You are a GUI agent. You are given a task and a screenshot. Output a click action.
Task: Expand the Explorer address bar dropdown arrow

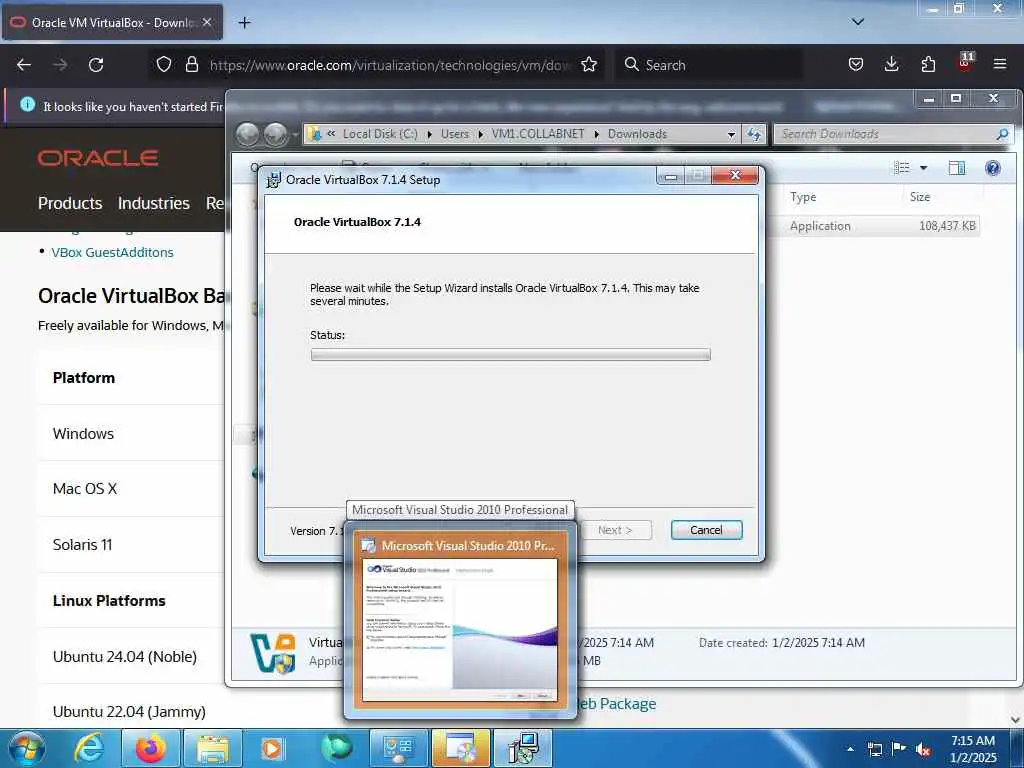[731, 134]
